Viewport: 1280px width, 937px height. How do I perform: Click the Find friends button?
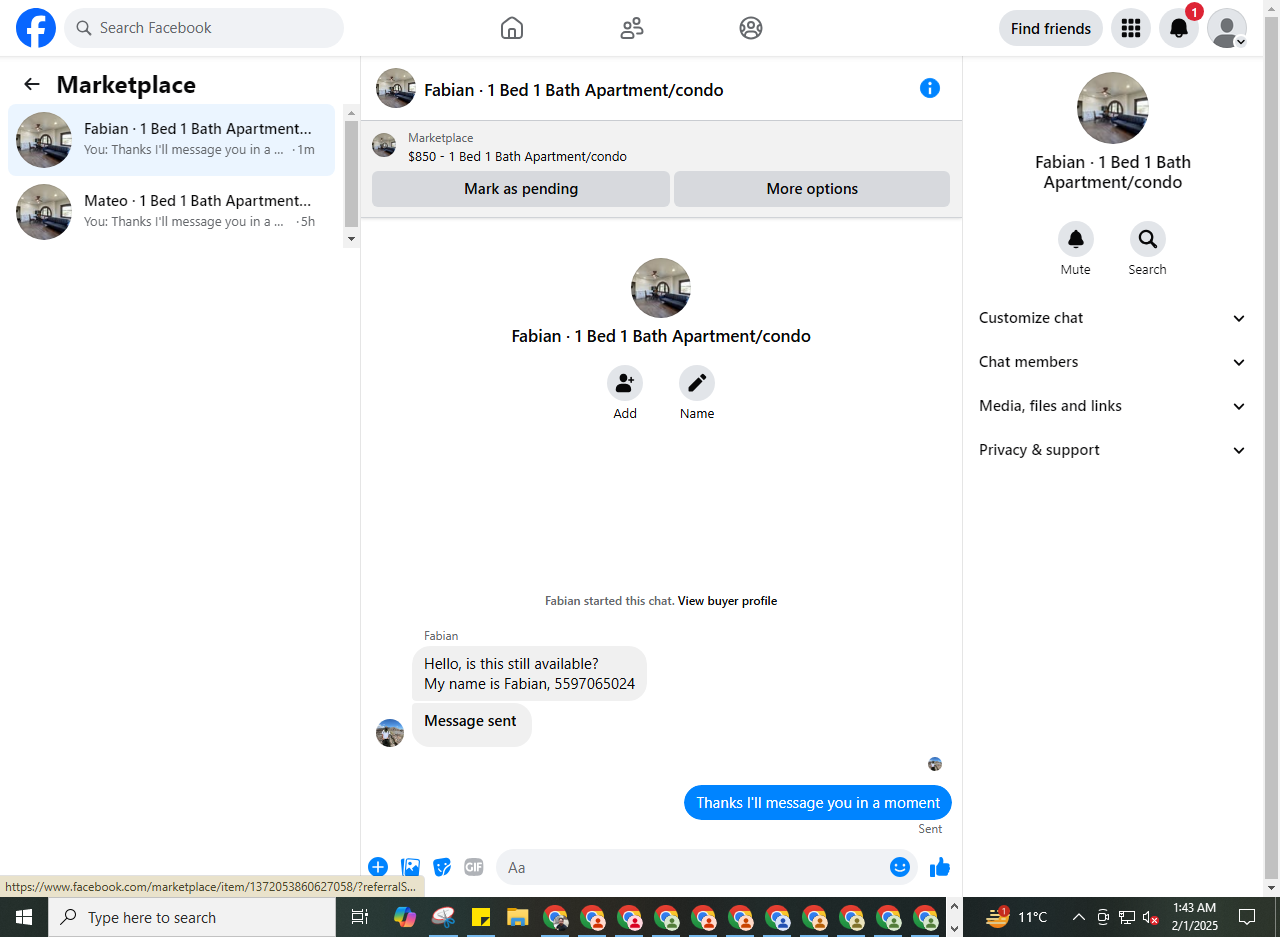click(1051, 28)
